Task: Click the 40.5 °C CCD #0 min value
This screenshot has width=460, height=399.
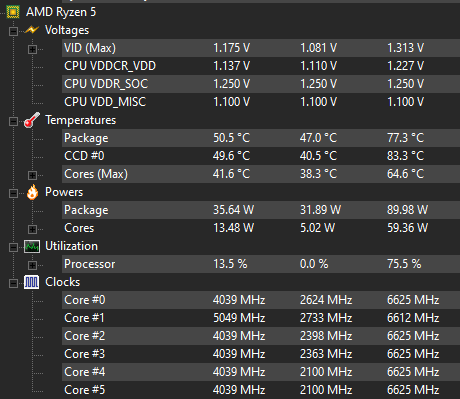Action: (318, 156)
